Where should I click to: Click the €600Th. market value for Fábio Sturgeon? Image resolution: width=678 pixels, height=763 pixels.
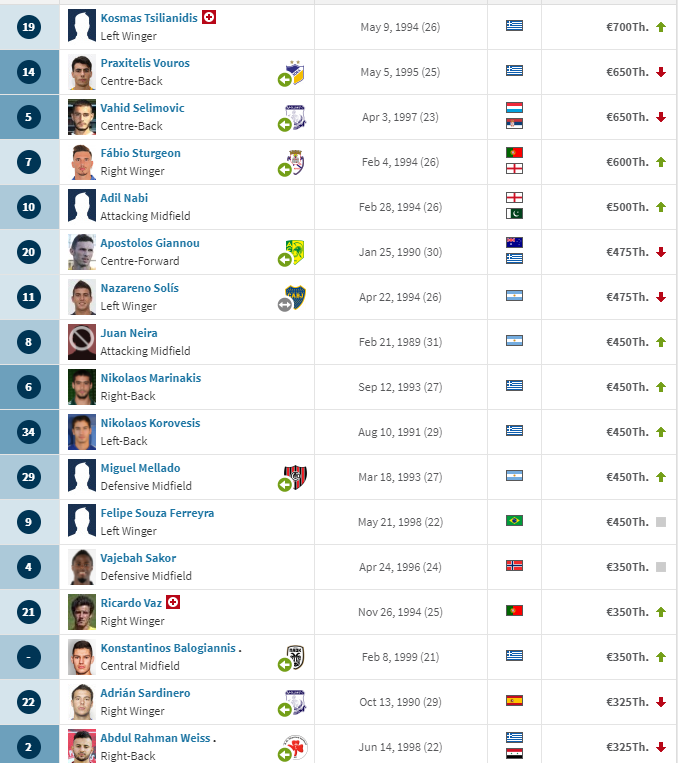coord(627,162)
